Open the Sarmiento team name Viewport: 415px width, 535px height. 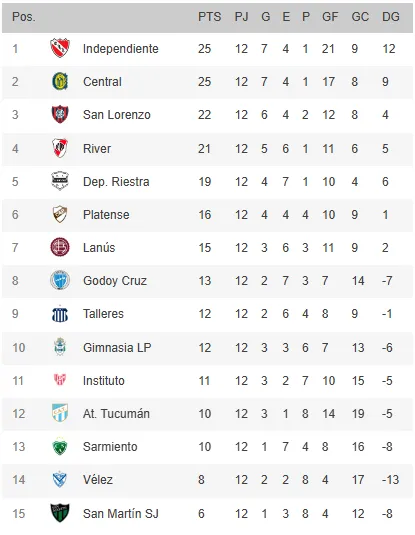click(110, 447)
